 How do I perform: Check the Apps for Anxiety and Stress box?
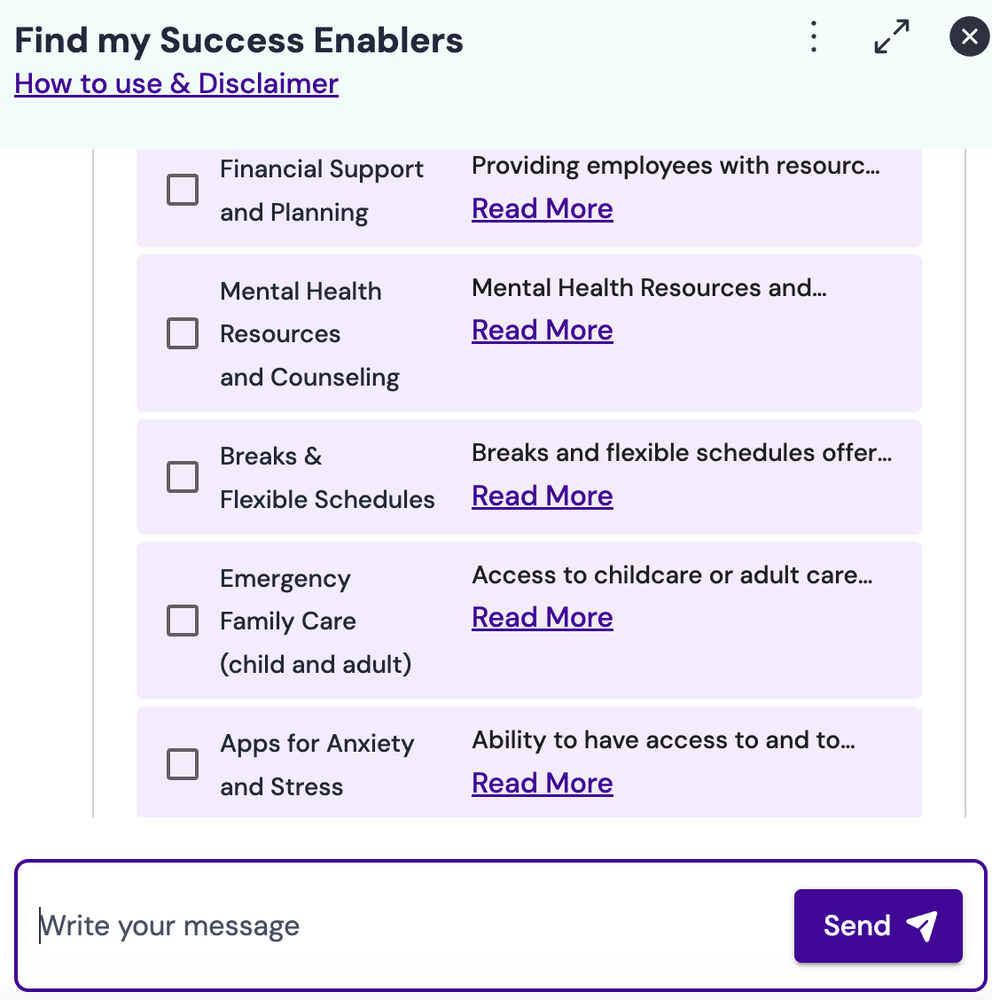click(182, 765)
